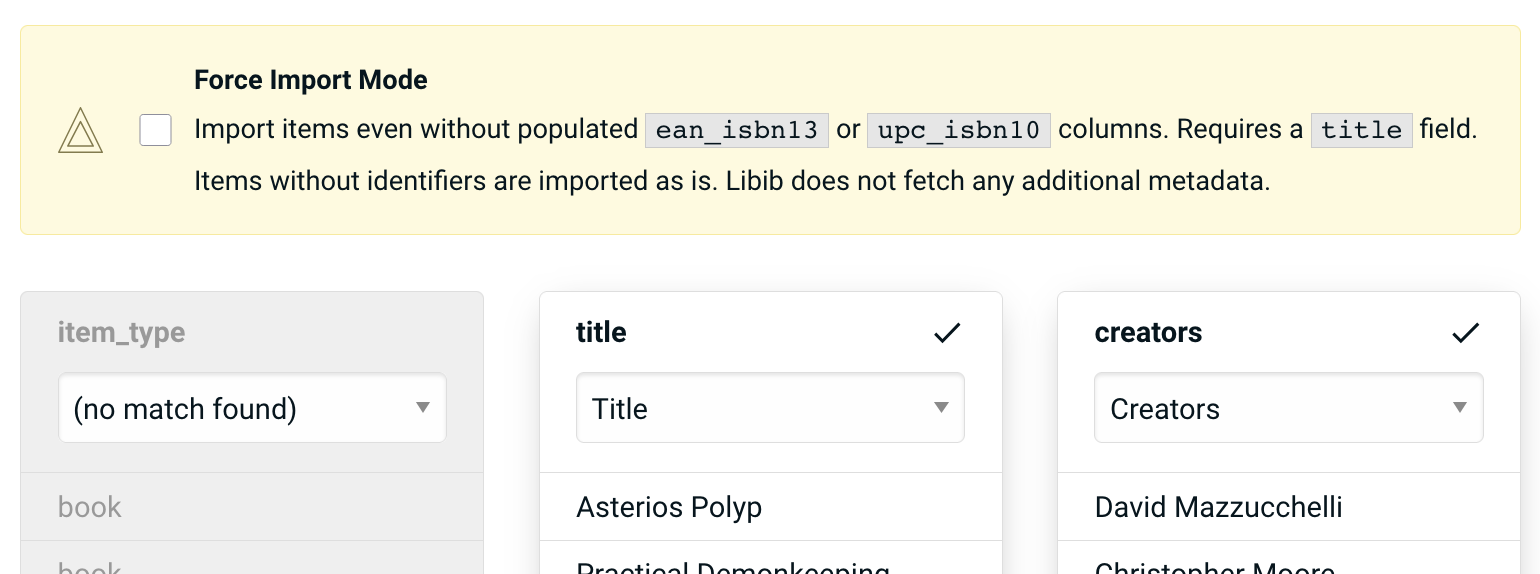The height and width of the screenshot is (574, 1540).
Task: Click the Christopher Moore creator row
Action: click(x=1214, y=566)
